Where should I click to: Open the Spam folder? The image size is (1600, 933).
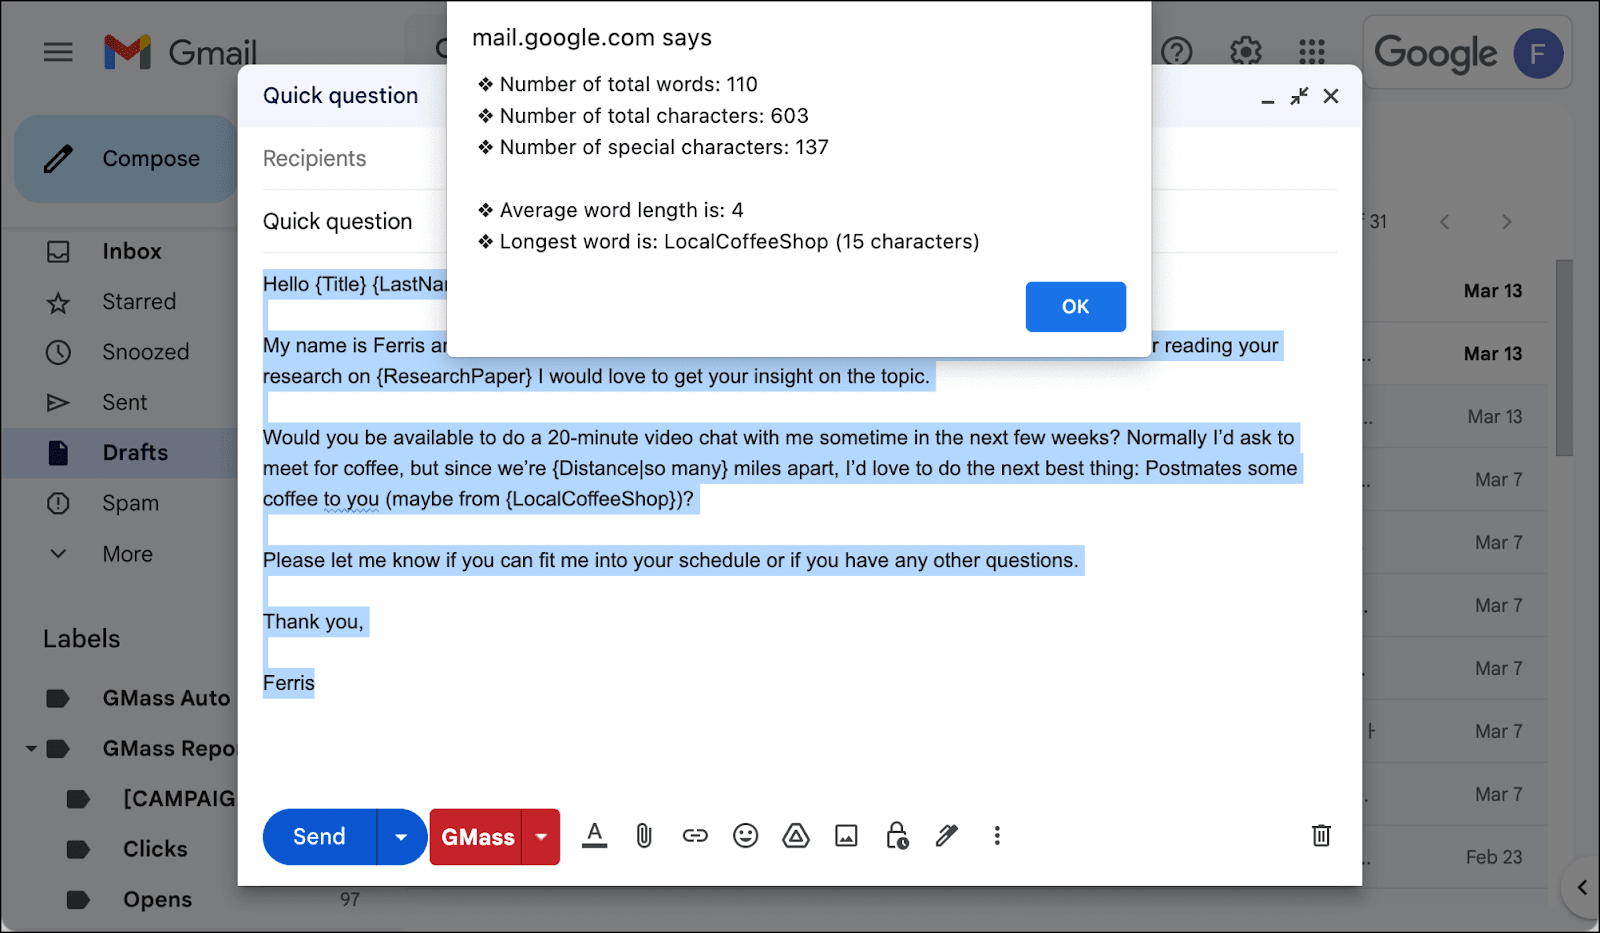[x=130, y=503]
